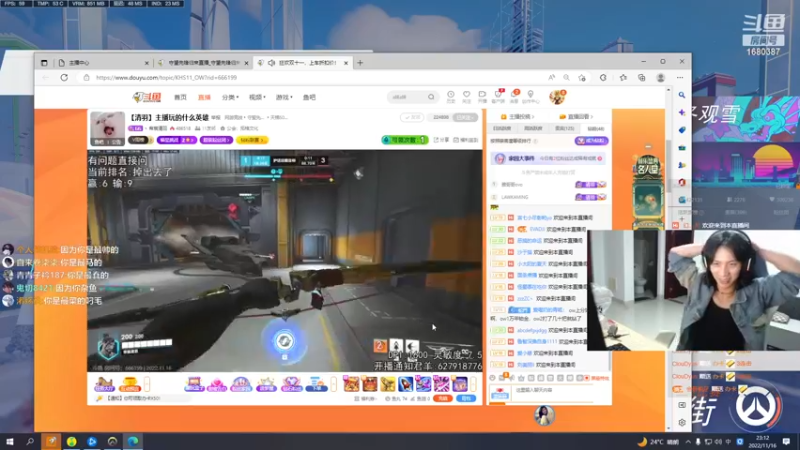Expand gift bar arrow at far right
Image resolution: width=800 pixels, height=450 pixels.
tap(473, 384)
